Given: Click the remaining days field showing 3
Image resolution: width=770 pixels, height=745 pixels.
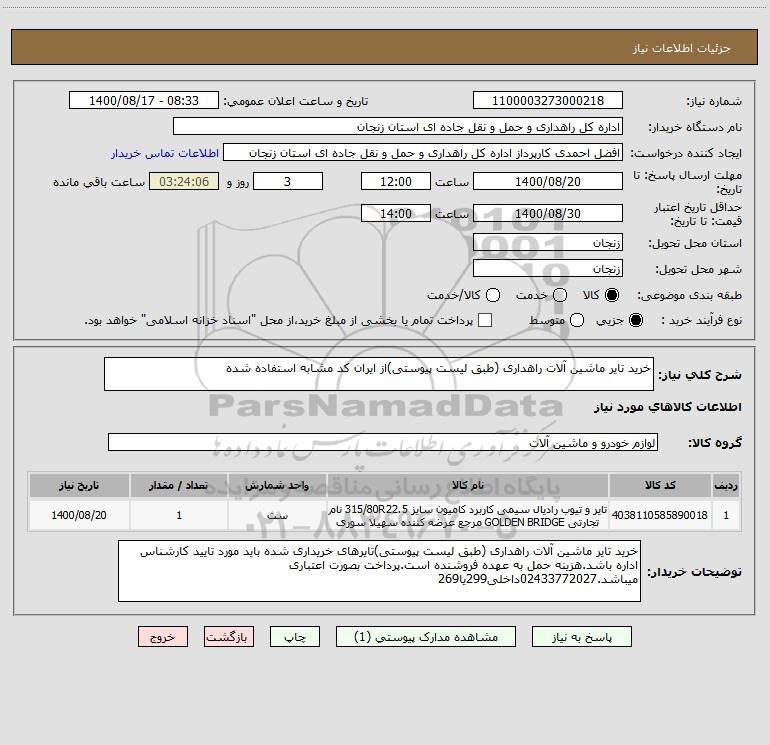Looking at the screenshot, I should [288, 181].
